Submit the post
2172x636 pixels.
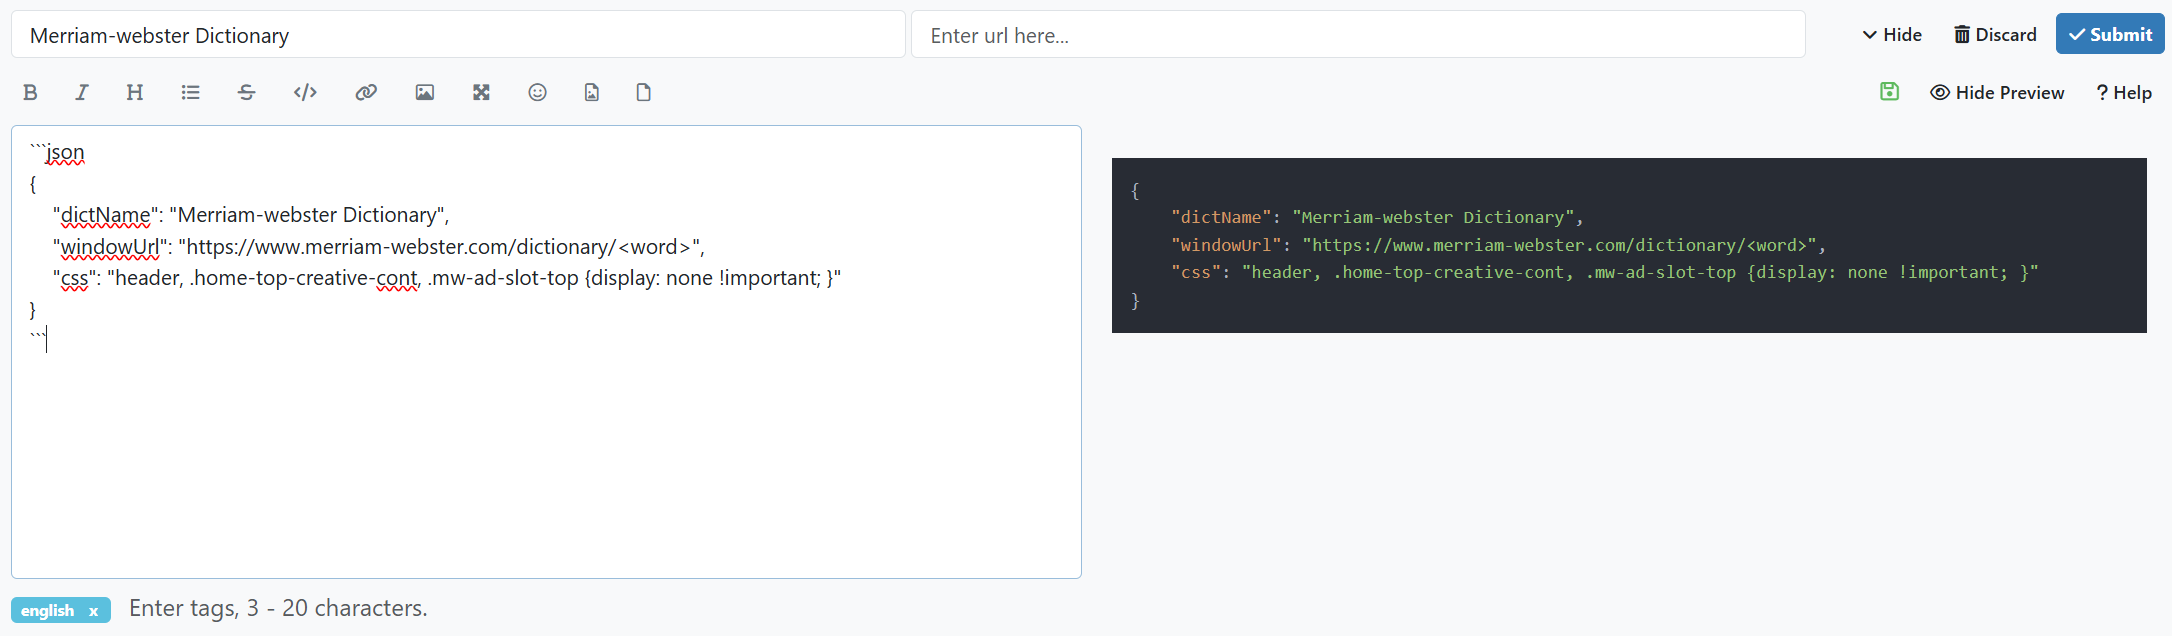coord(2110,34)
